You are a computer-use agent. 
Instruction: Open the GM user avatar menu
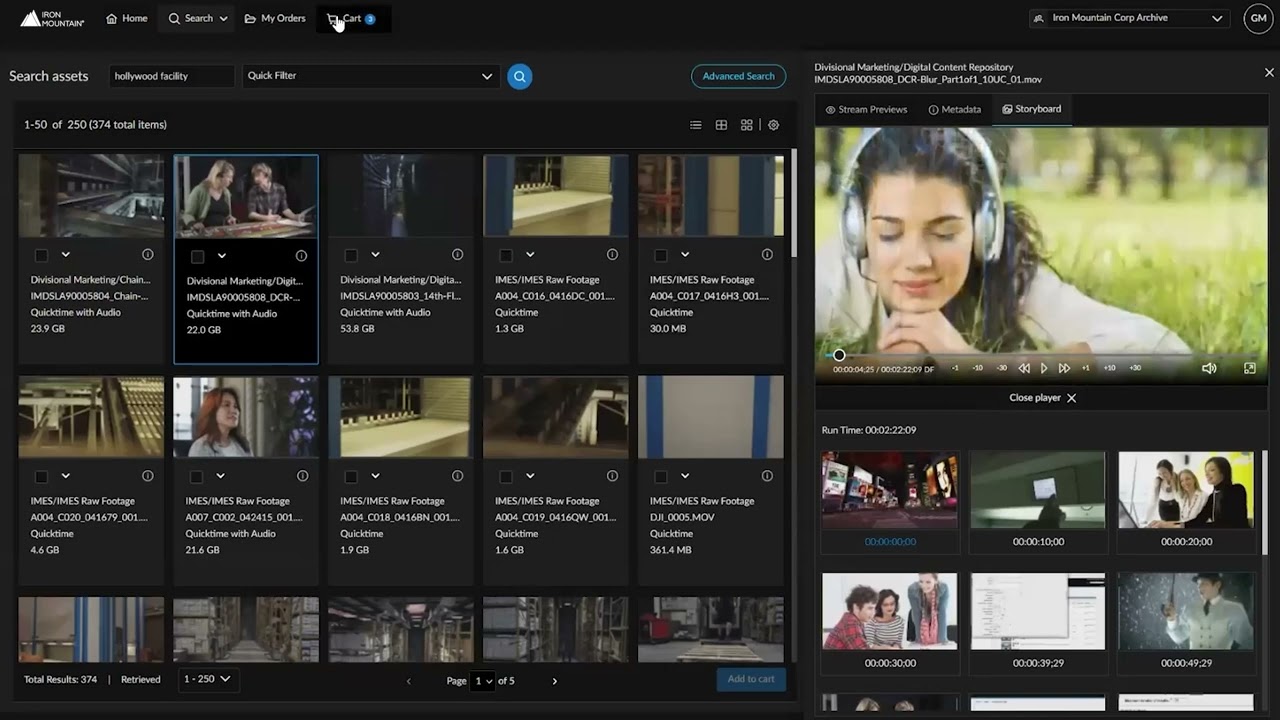[1257, 18]
